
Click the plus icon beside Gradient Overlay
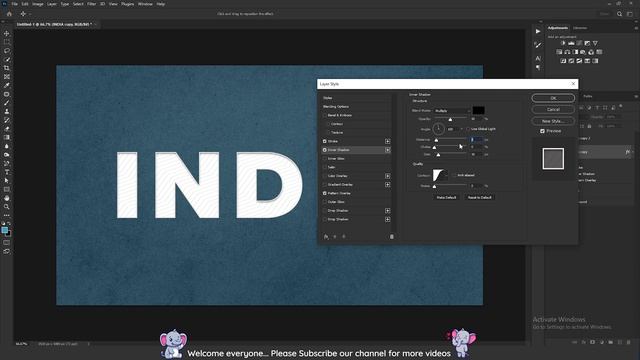[x=387, y=184]
